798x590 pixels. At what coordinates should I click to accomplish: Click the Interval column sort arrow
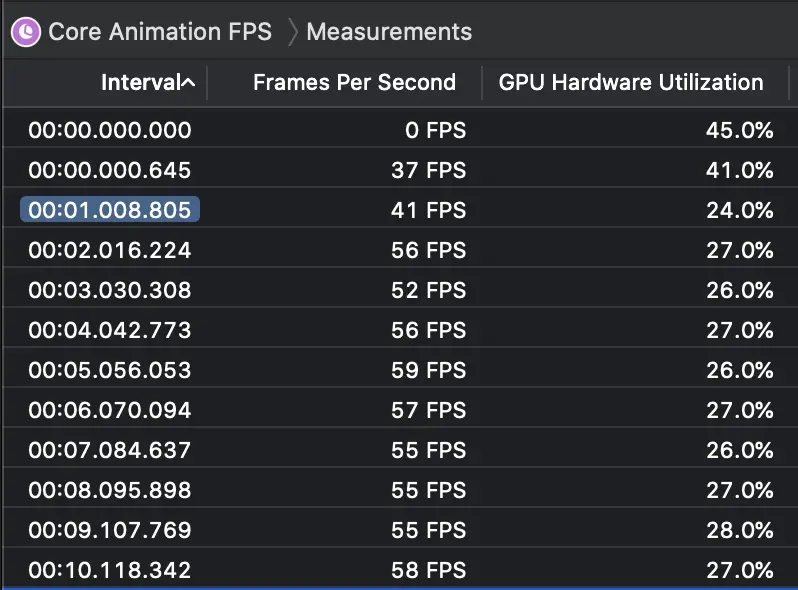point(188,83)
